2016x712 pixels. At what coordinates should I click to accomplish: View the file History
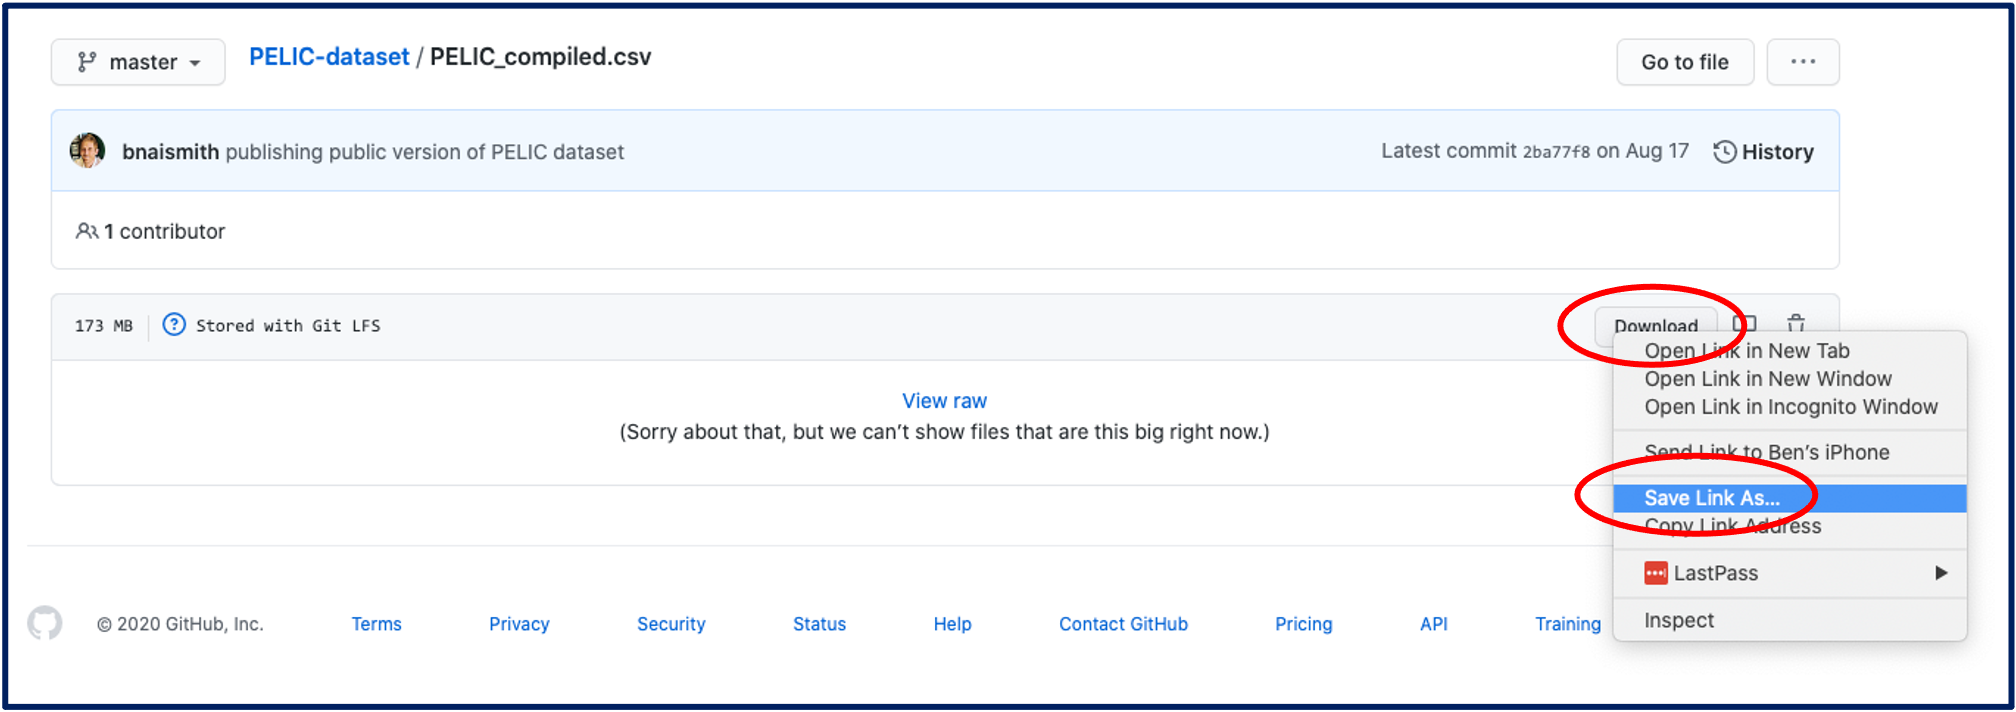tap(1764, 152)
